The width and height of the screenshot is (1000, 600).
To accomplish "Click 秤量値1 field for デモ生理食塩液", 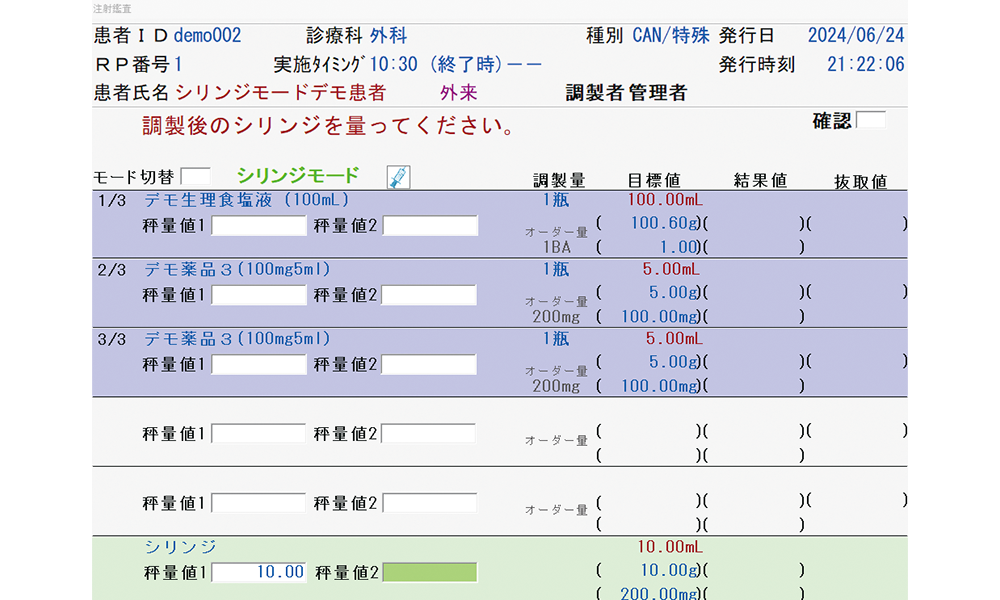I will pos(259,226).
